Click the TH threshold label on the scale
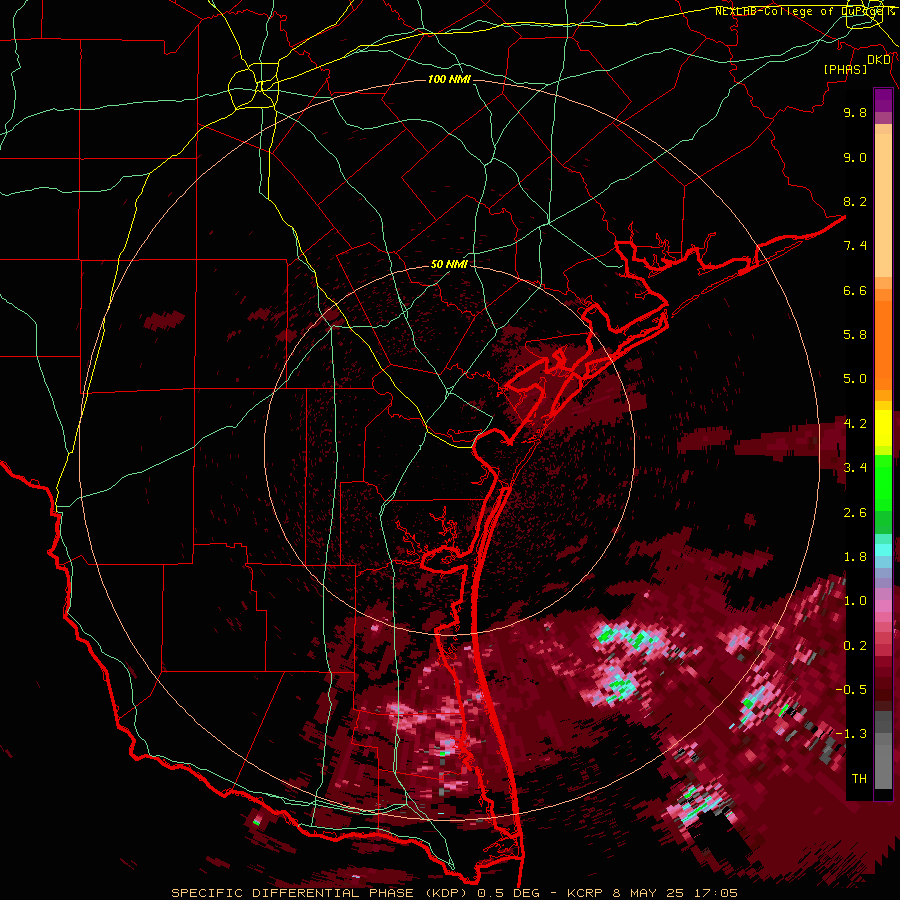The width and height of the screenshot is (900, 900). pyautogui.click(x=859, y=779)
